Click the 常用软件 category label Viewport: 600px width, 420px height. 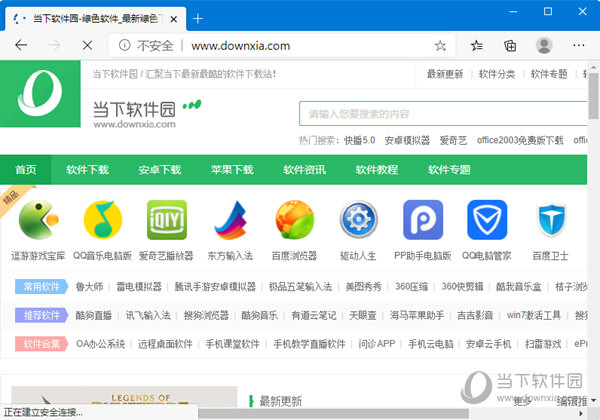[x=41, y=287]
